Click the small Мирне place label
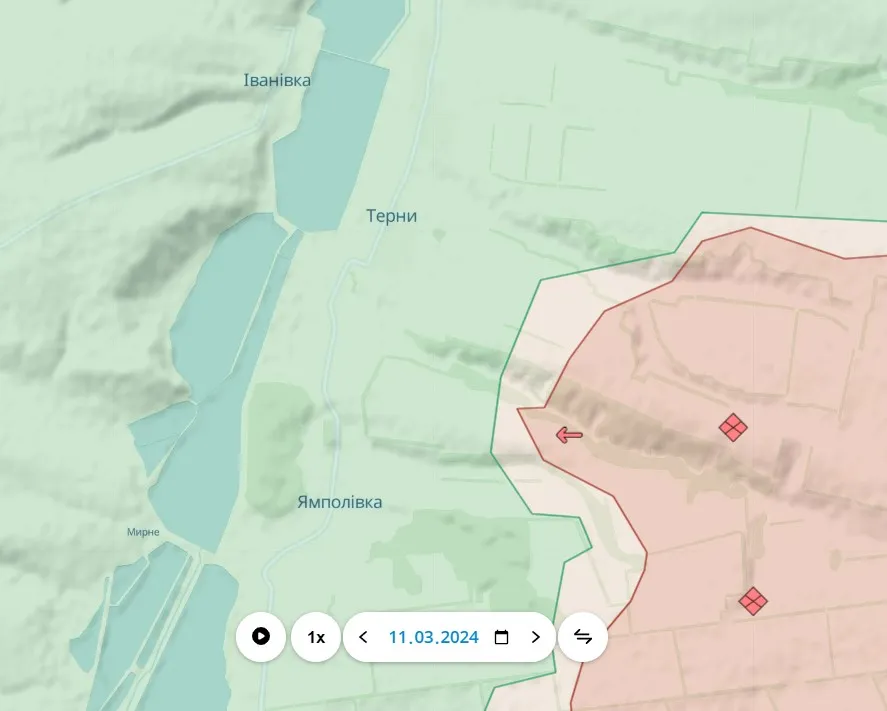 [143, 532]
